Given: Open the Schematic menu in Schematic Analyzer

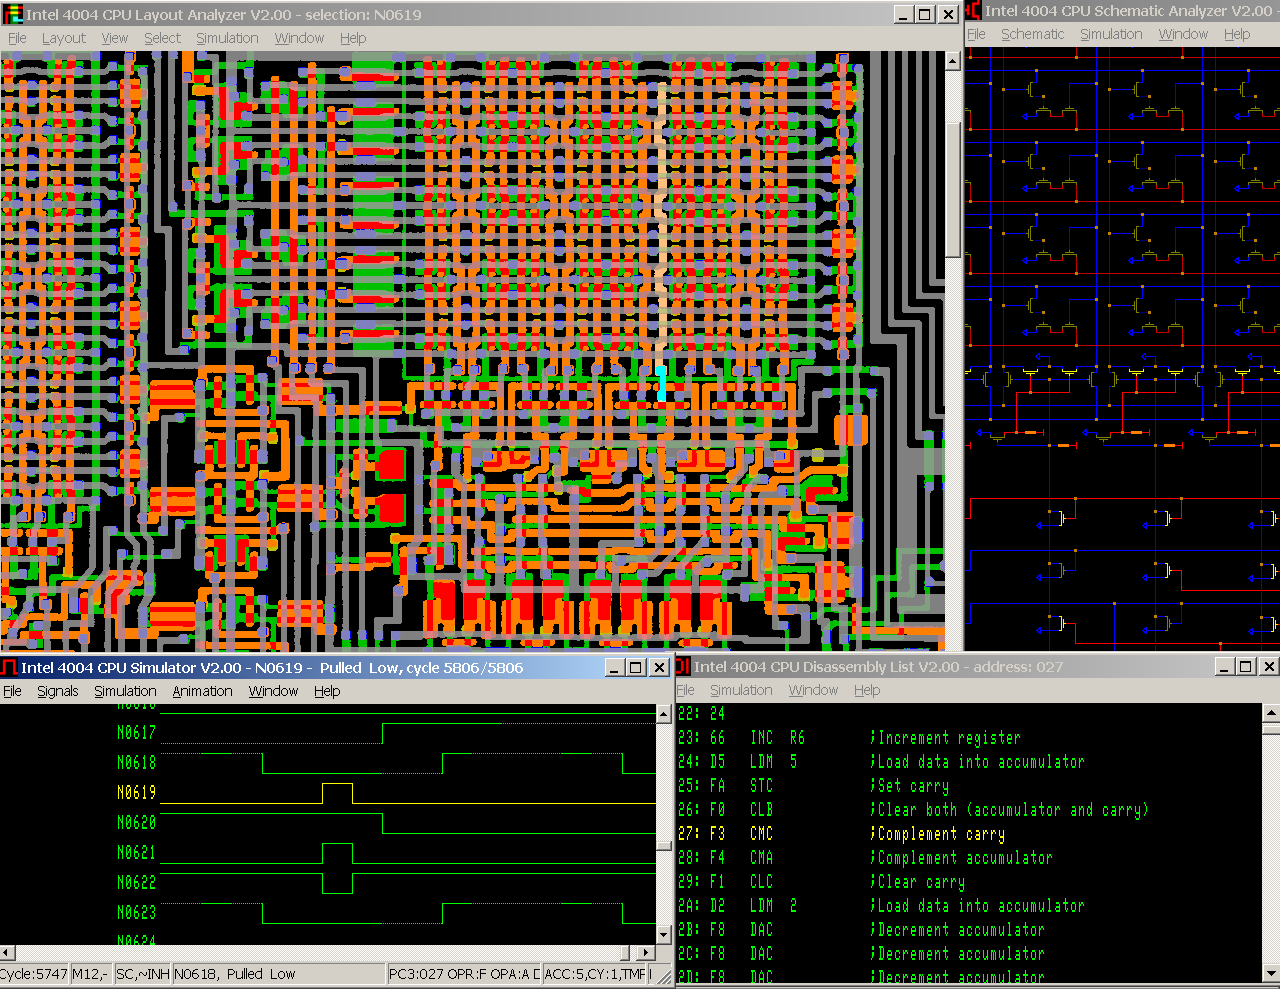Looking at the screenshot, I should (x=1032, y=34).
